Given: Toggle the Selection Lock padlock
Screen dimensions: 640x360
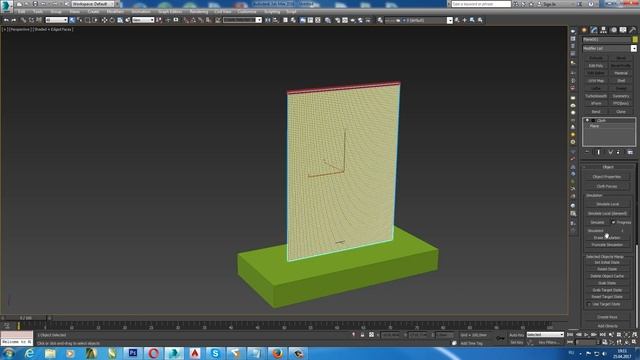Looking at the screenshot, I should tap(362, 335).
